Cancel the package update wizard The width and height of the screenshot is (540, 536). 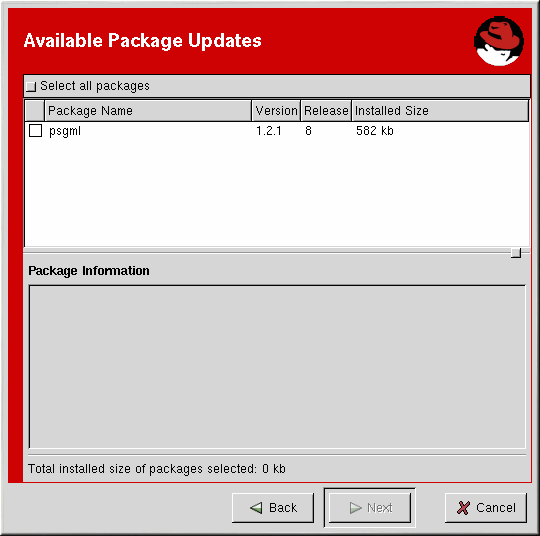[x=486, y=508]
